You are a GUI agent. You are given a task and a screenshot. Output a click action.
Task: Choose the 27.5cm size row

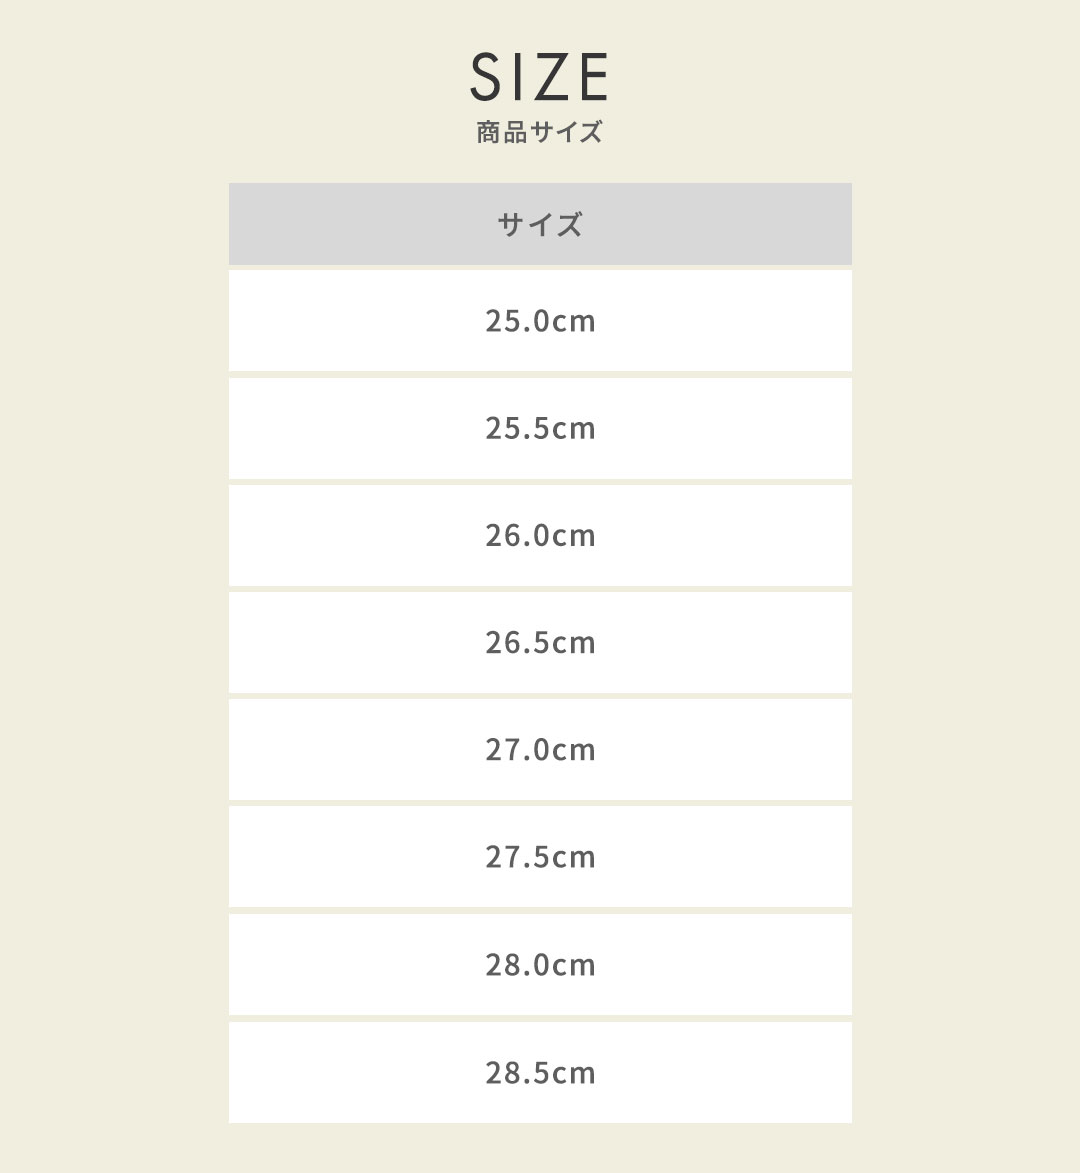[x=540, y=857]
